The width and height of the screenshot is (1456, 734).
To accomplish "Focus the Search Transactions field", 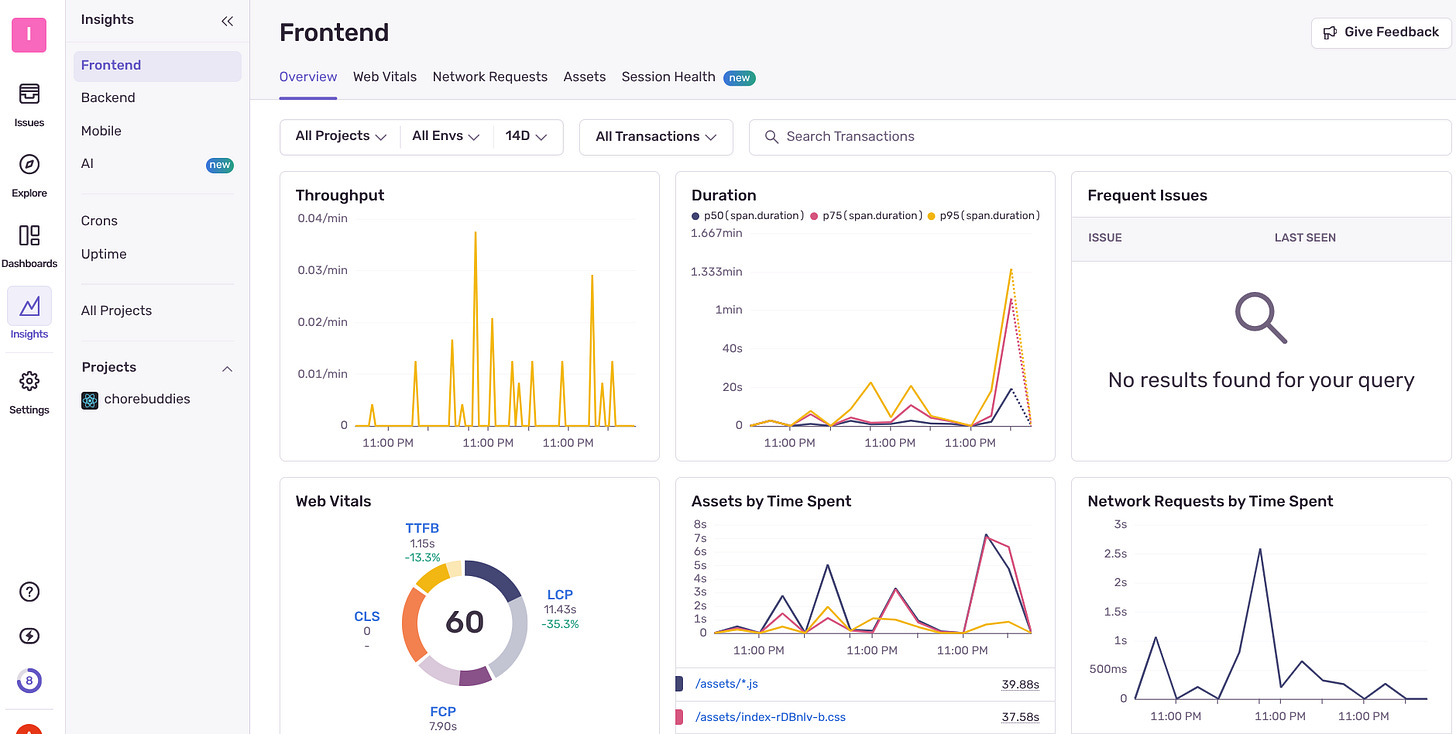I will [1100, 137].
